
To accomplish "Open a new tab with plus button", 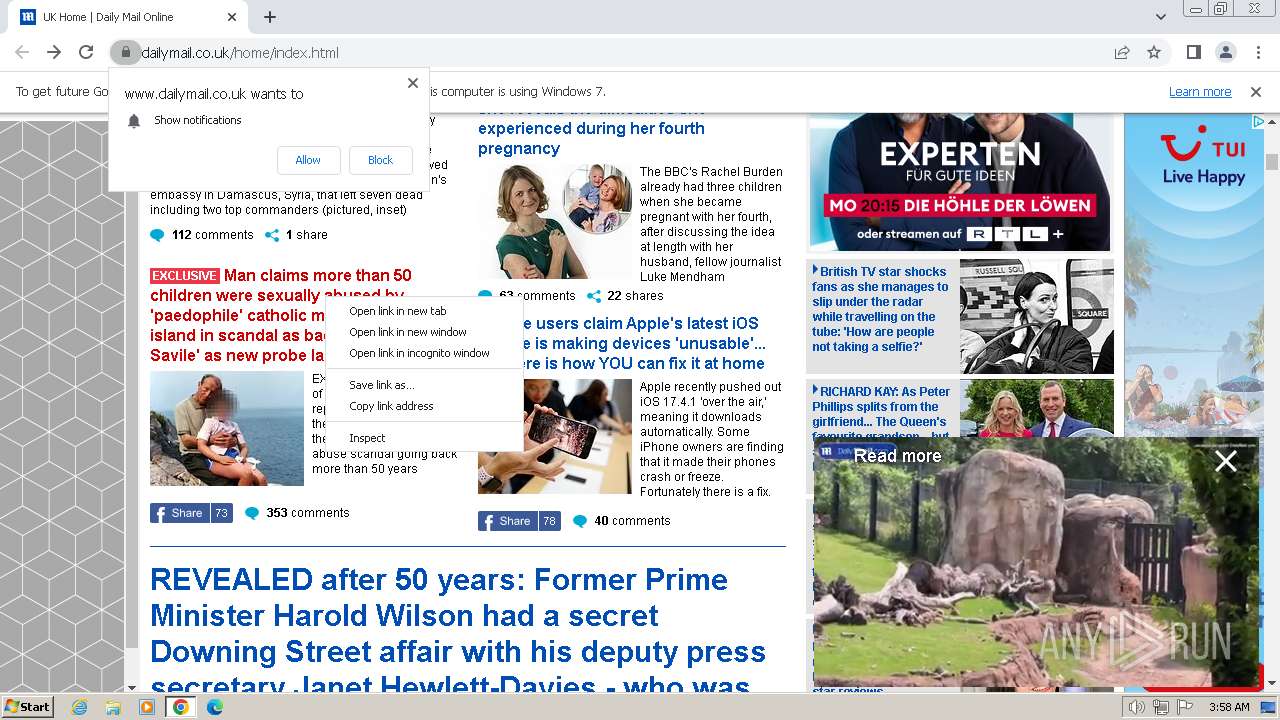I will tap(270, 17).
